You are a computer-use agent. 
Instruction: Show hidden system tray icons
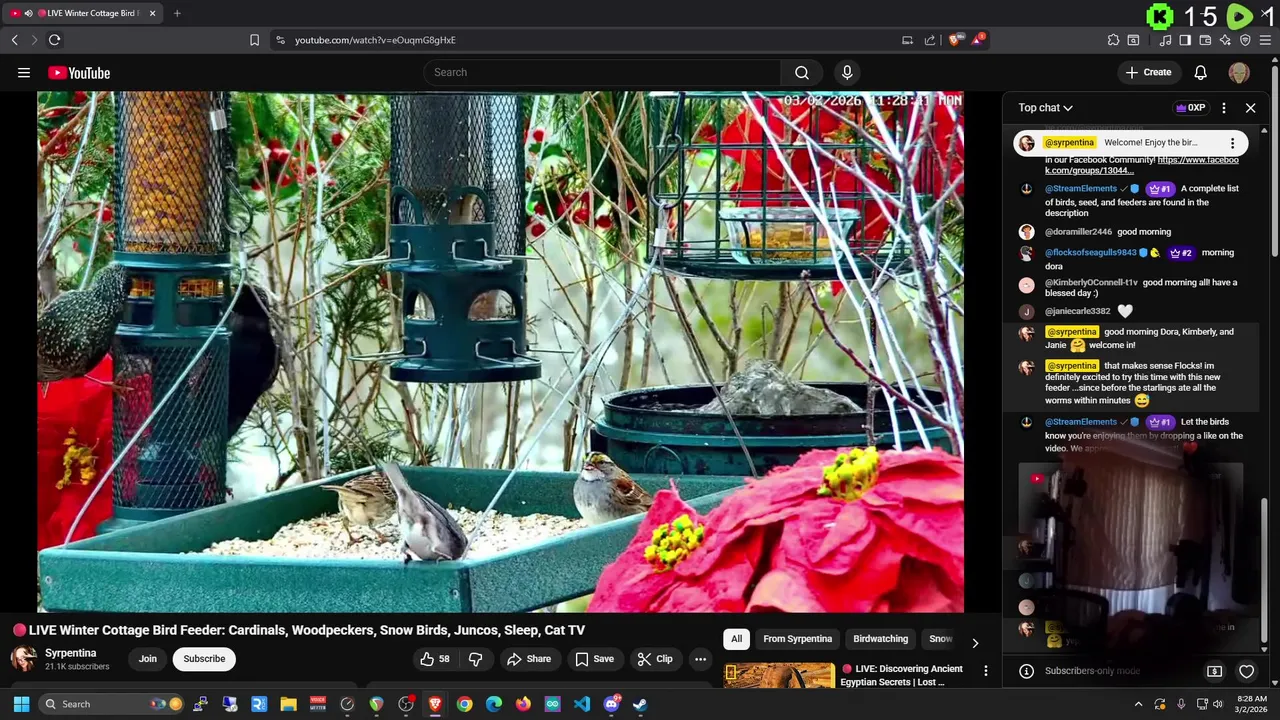[1138, 704]
